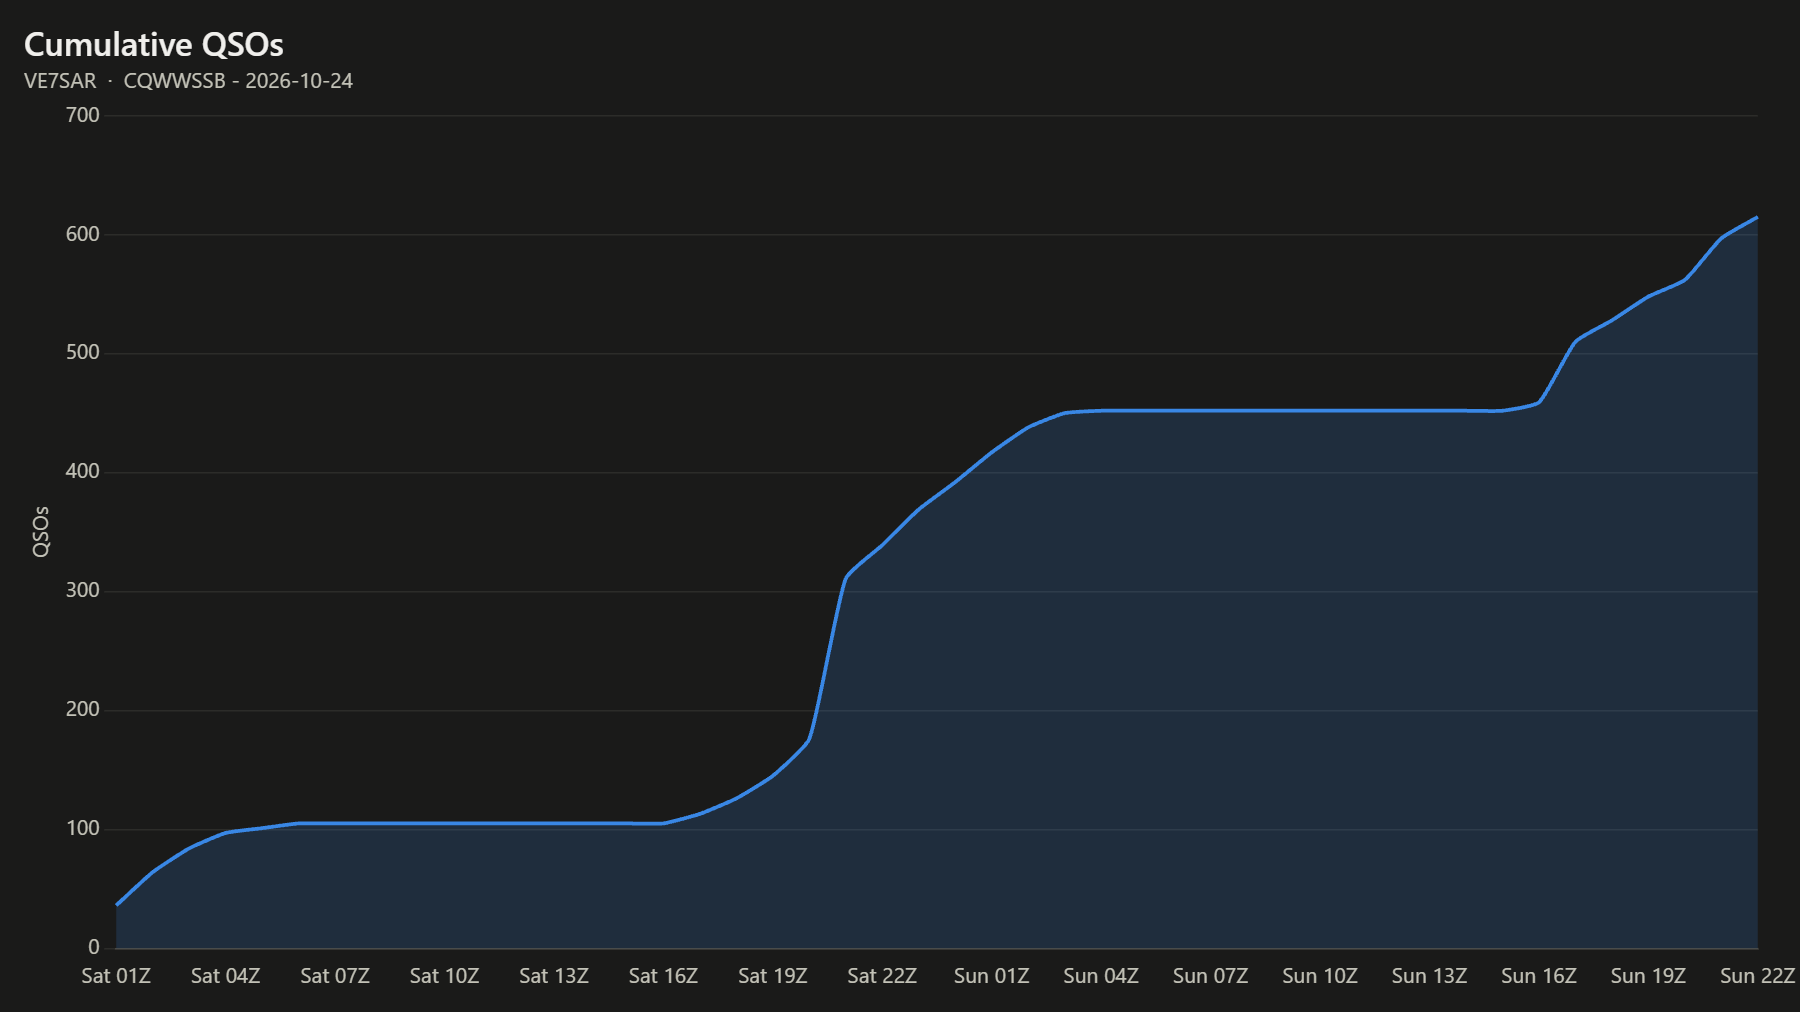Click the y-axis value 200
The width and height of the screenshot is (1800, 1012).
pyautogui.click(x=83, y=709)
